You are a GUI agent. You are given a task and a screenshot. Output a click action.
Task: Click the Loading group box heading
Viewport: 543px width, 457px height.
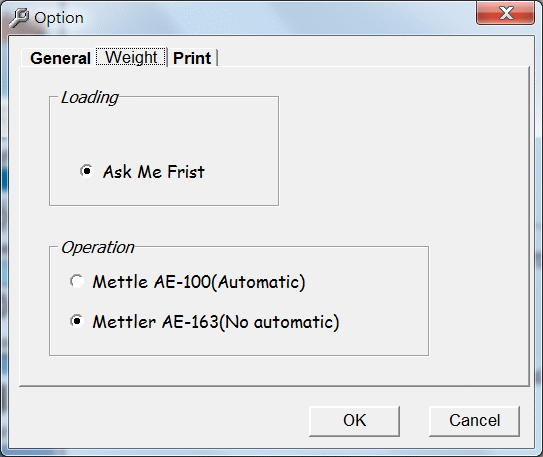90,97
